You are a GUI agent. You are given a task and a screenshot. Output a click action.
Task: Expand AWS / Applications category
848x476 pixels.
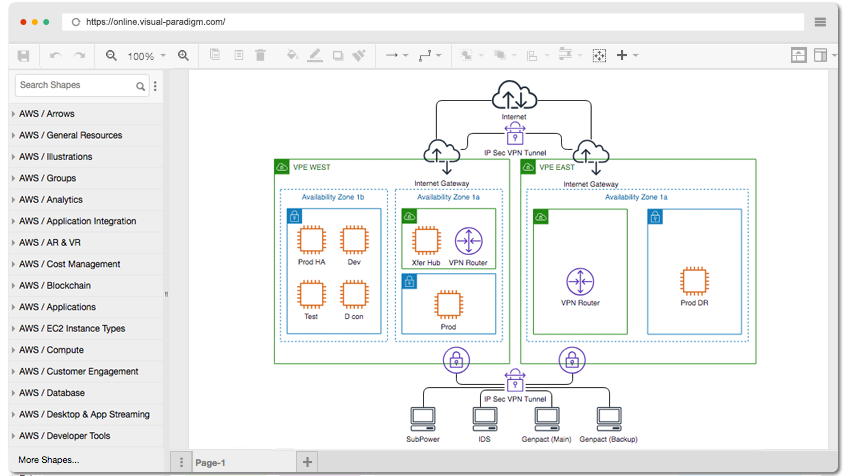(86, 307)
